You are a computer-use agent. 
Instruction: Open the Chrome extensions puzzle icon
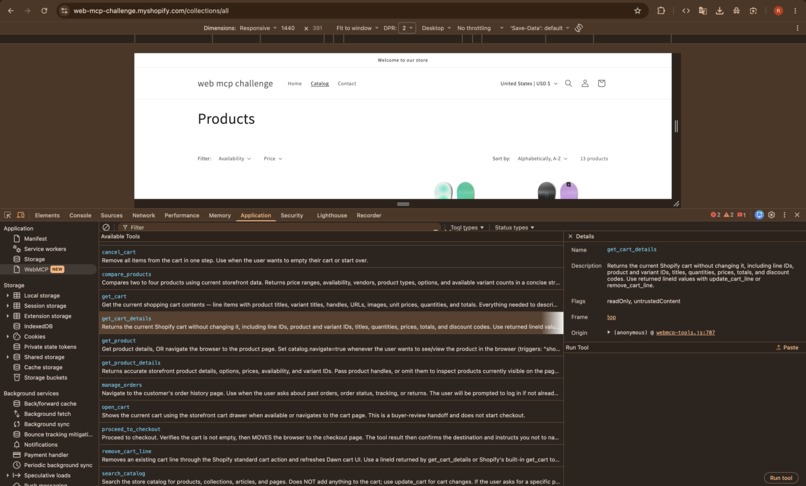661,10
